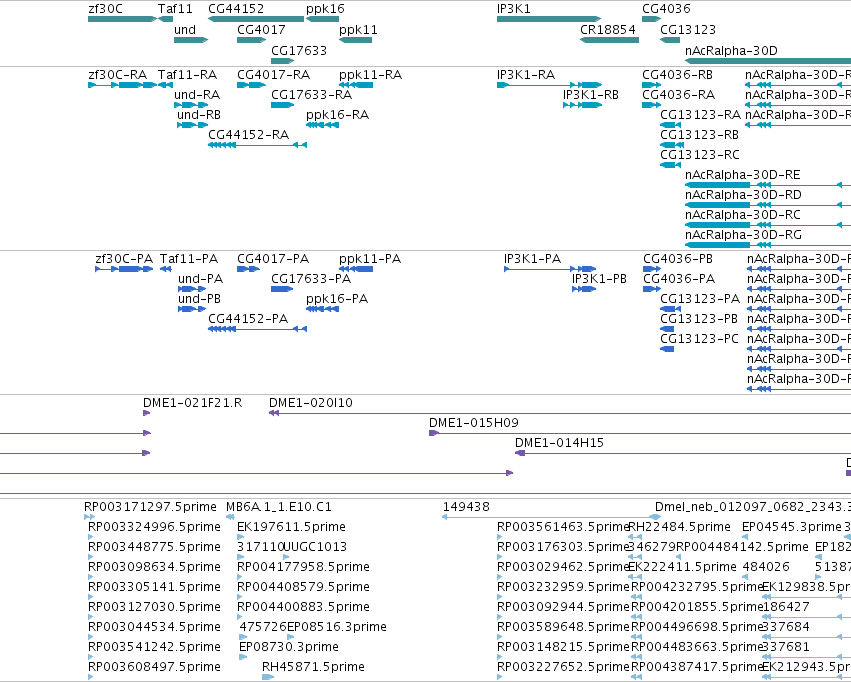Select the CG44152 gene arrow

[256, 19]
